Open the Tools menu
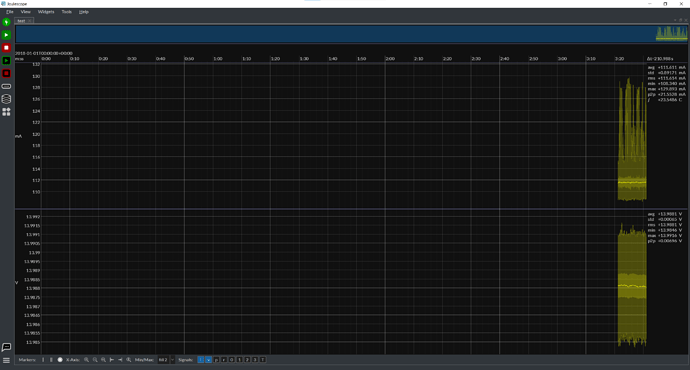Image resolution: width=690 pixels, height=370 pixels. (66, 12)
